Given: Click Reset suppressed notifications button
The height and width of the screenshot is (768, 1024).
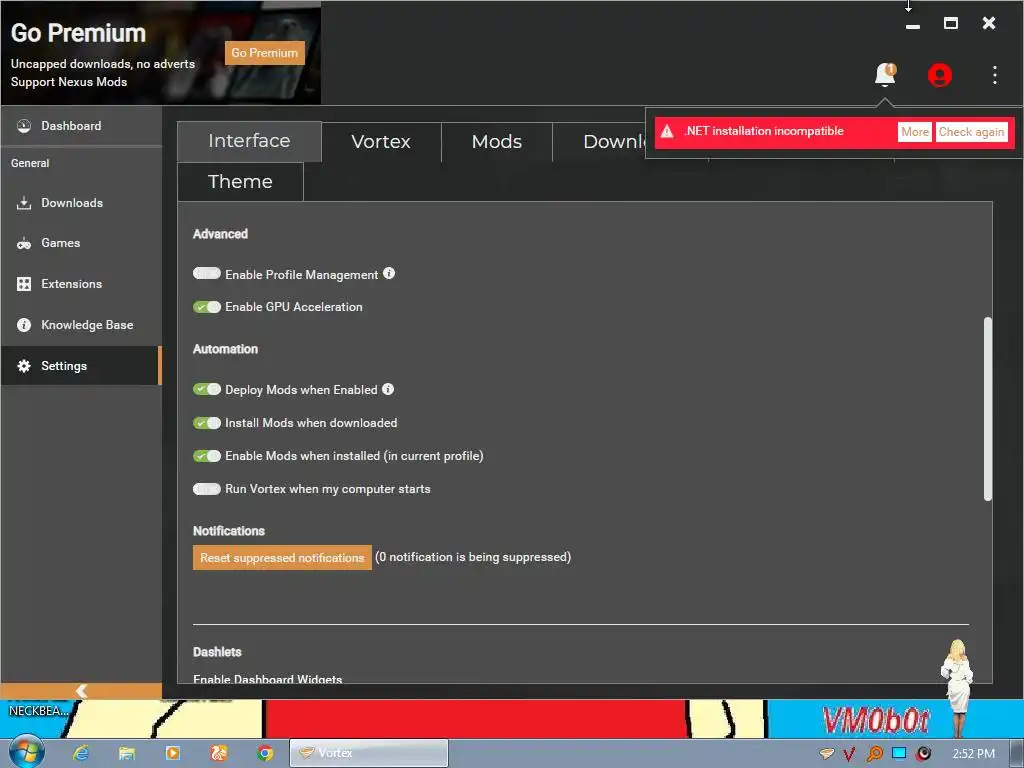Looking at the screenshot, I should click(x=281, y=558).
